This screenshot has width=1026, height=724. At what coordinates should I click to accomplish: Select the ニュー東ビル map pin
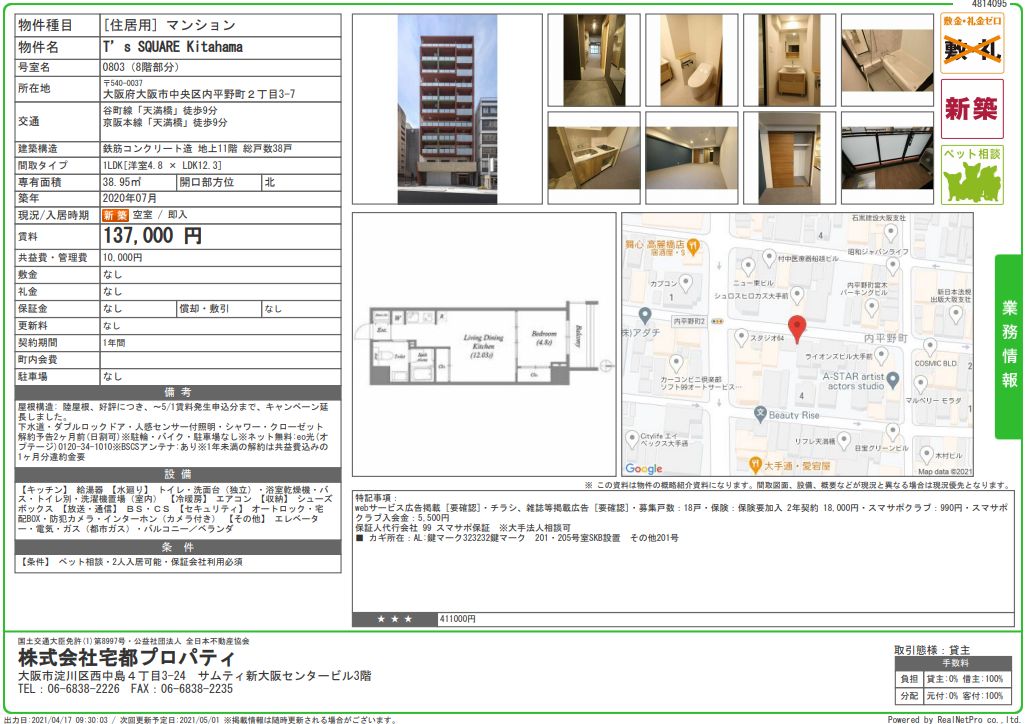point(747,266)
